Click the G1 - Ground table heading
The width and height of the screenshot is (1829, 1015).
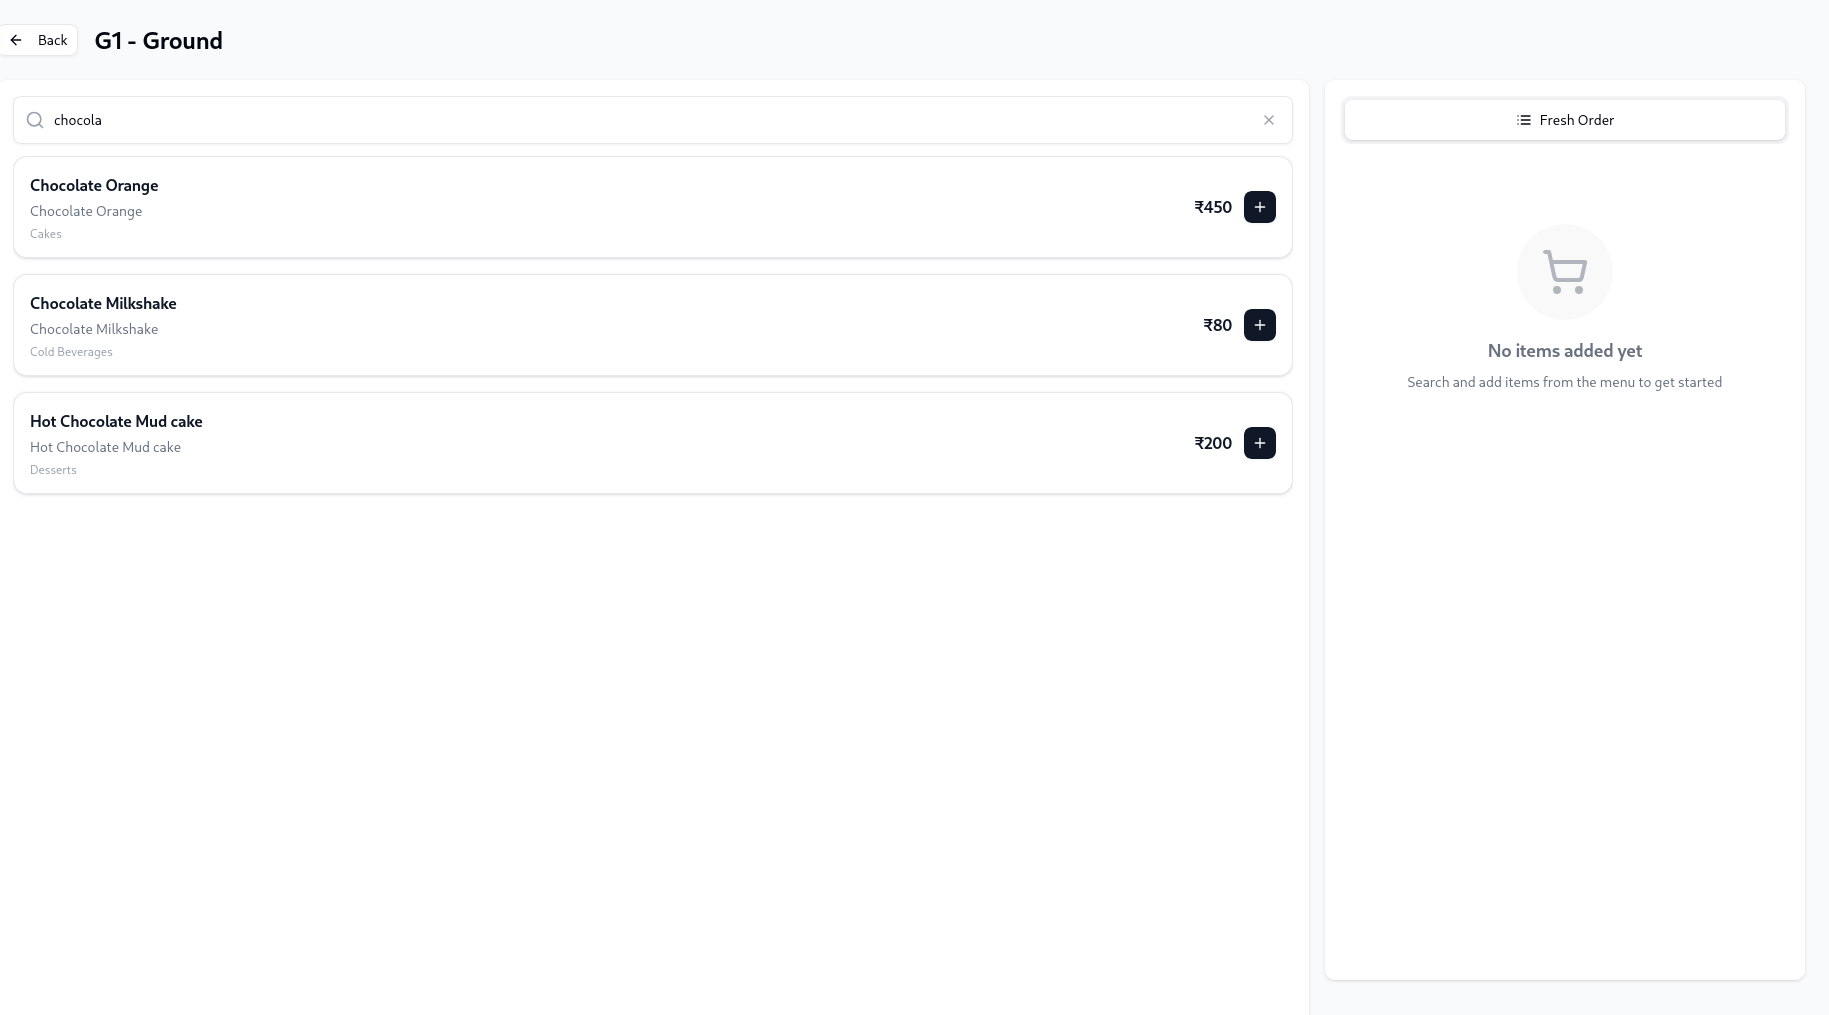(158, 41)
